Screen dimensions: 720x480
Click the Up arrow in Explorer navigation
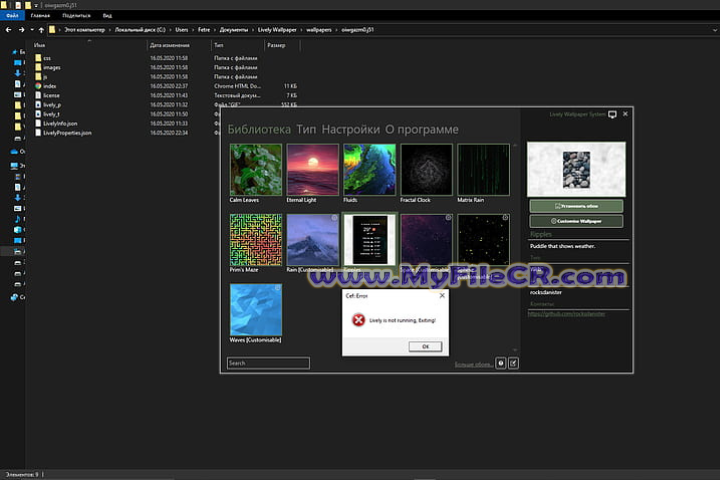point(41,31)
